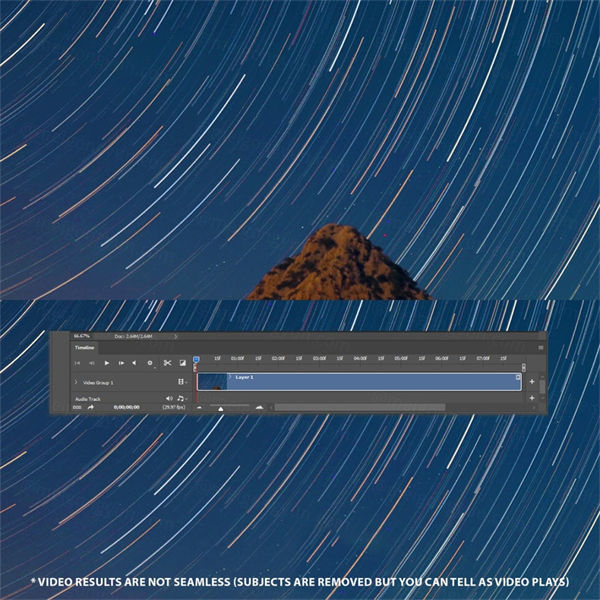600x600 pixels.
Task: Add audio to the Audio Track
Action: tap(531, 398)
